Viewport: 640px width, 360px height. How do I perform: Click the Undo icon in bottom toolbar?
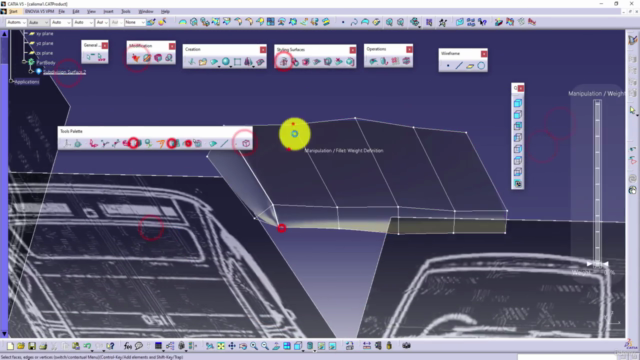coord(87,346)
